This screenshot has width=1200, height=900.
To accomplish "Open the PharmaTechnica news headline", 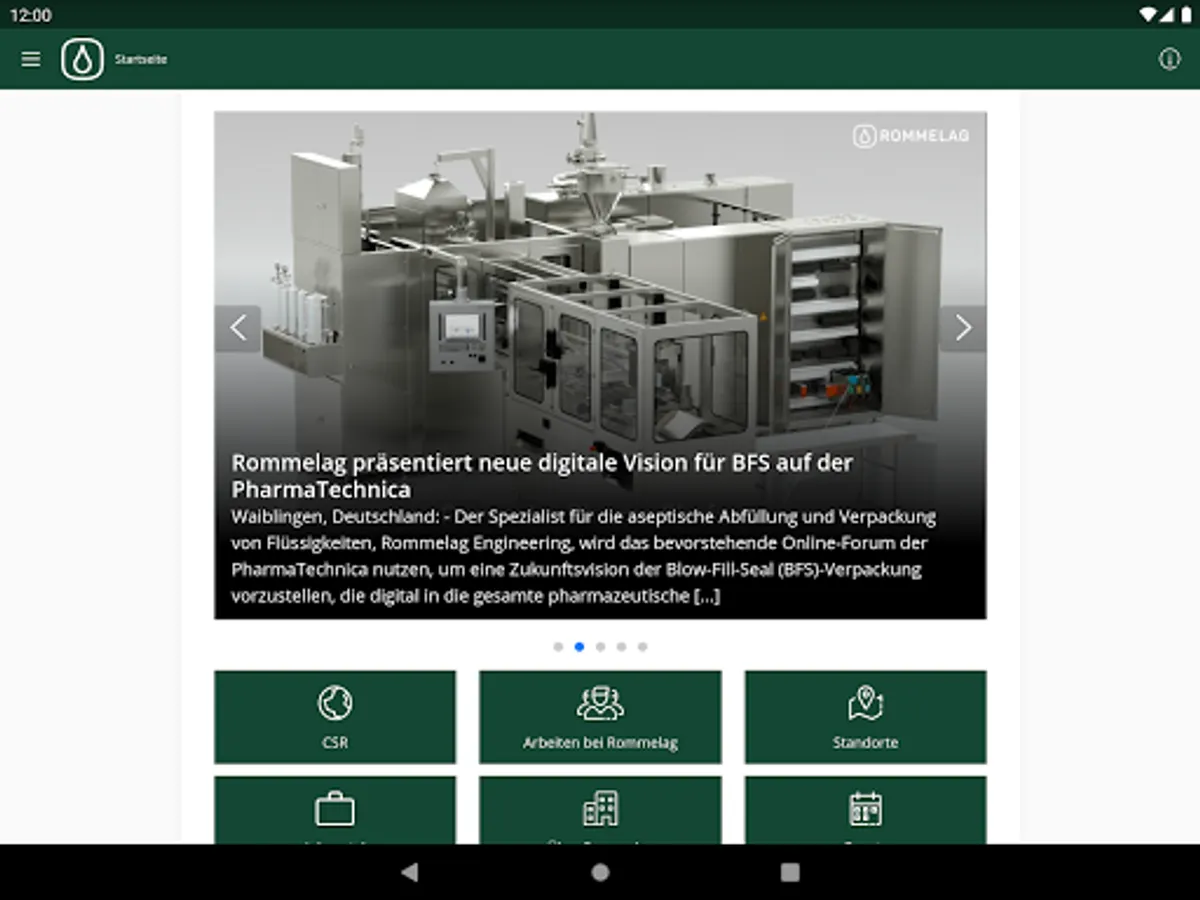I will (542, 476).
